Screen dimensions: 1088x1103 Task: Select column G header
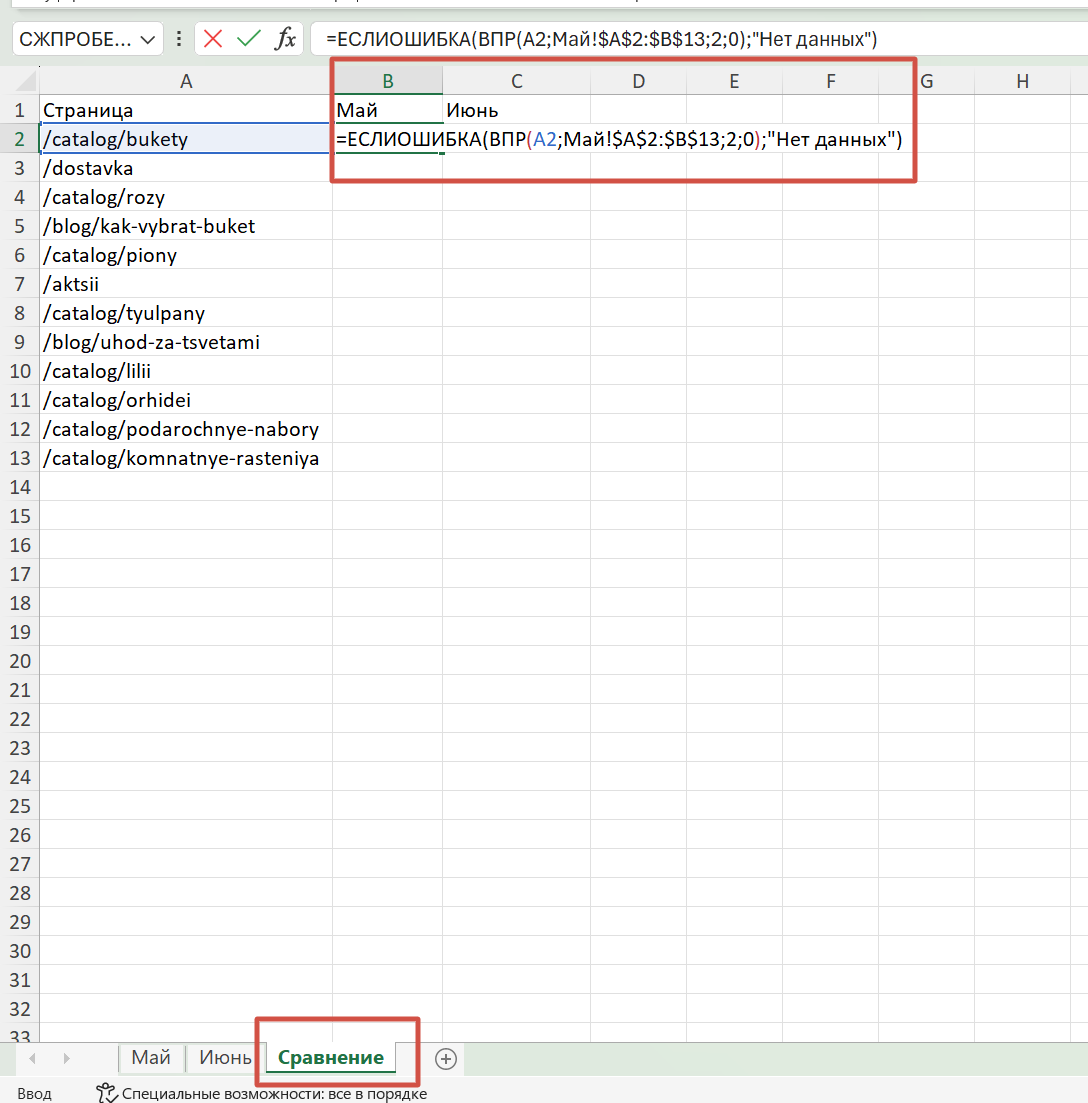(926, 82)
